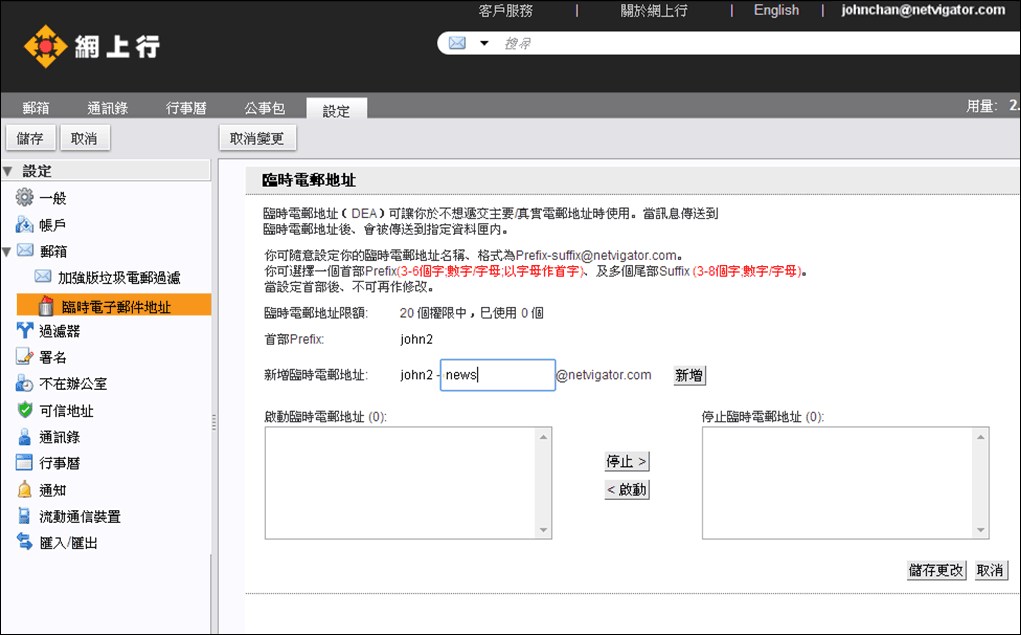
Task: Click up arrow of 停止臨時電郵地址 scrollbar
Action: click(981, 437)
